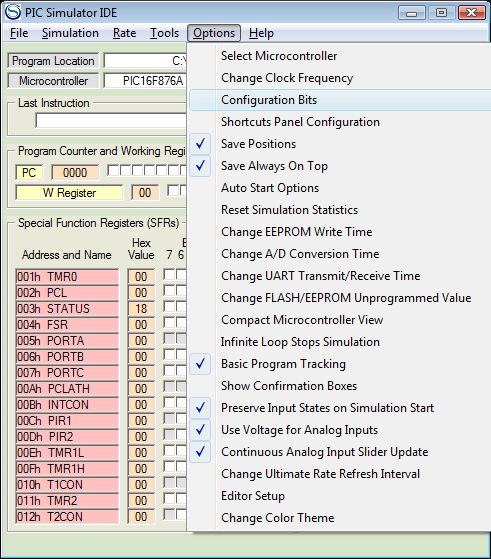491x559 pixels.
Task: Click the 006h PORTB register row
Action: pos(67,357)
